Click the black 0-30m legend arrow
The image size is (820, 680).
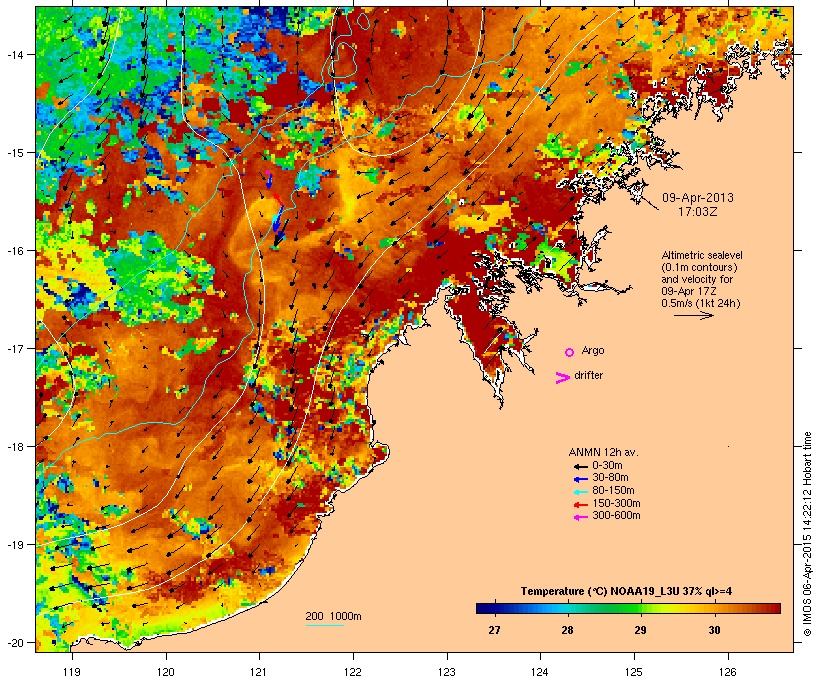(x=580, y=466)
